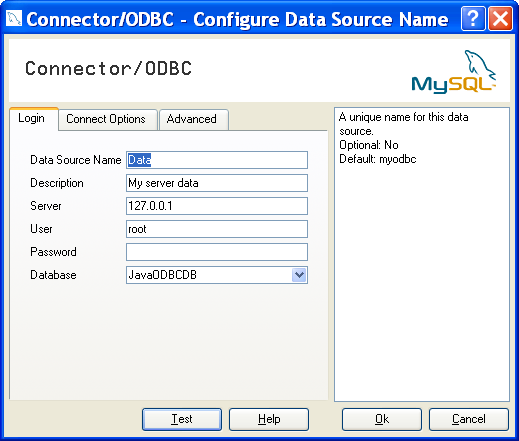Focus the empty Password field

[x=217, y=252]
